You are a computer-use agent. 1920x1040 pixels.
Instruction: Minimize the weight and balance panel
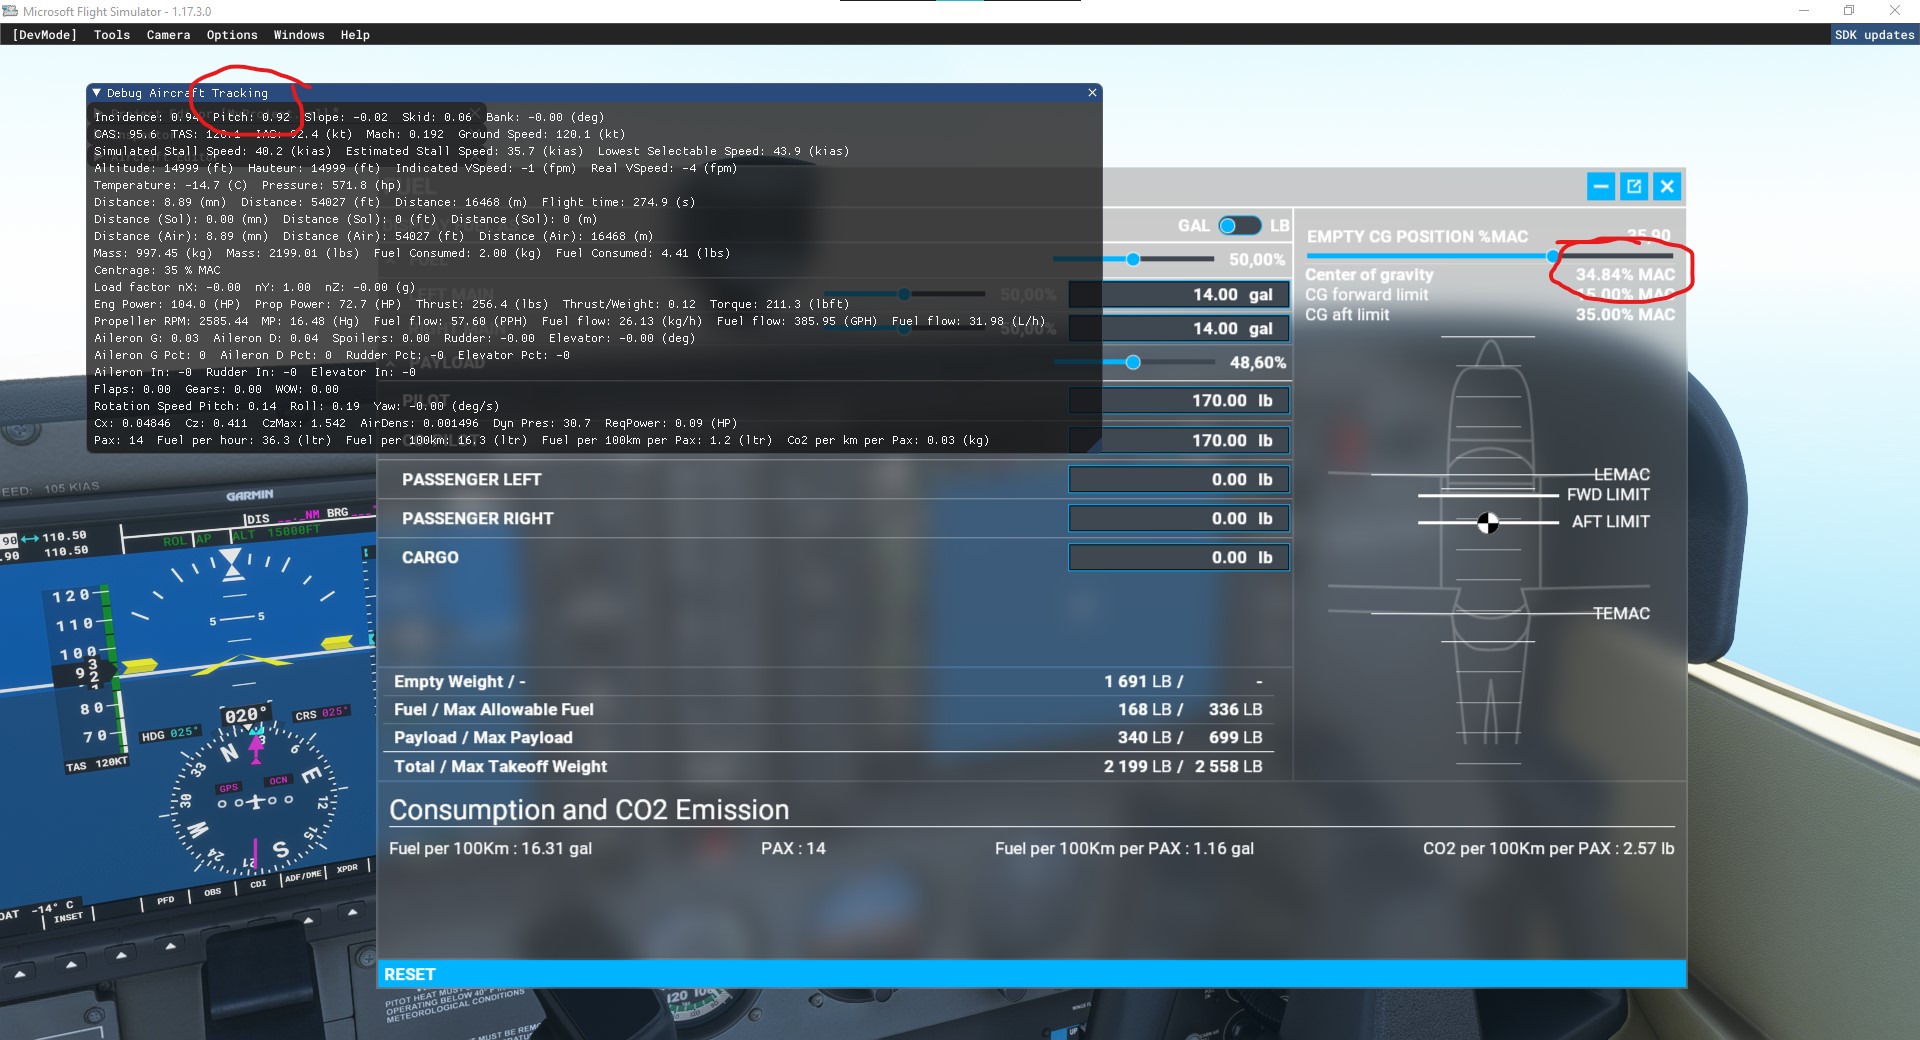(1601, 186)
